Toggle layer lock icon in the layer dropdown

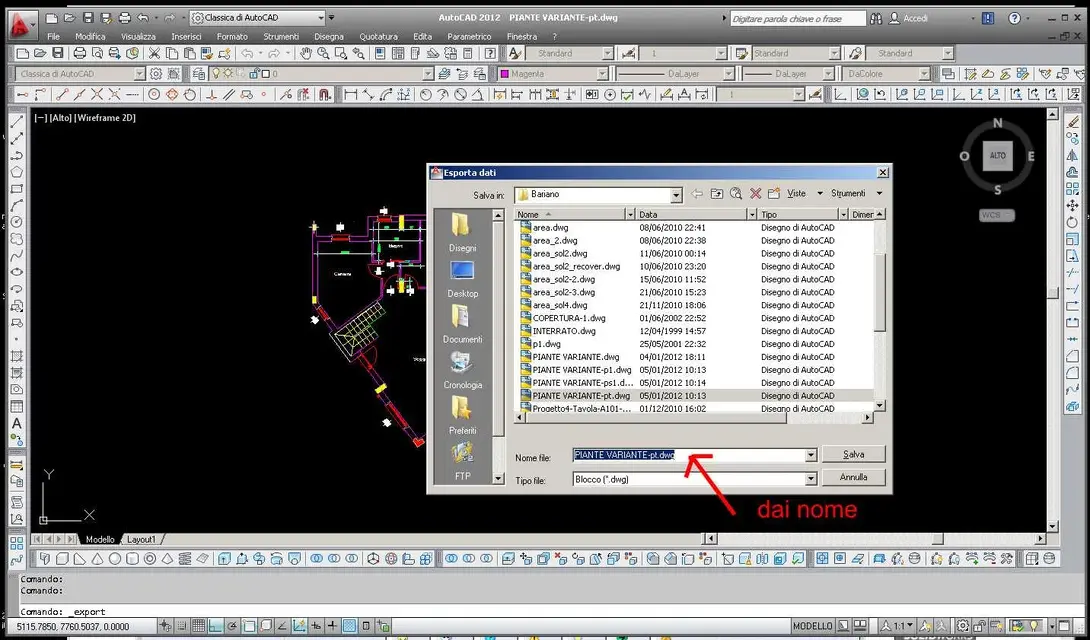coord(253,73)
